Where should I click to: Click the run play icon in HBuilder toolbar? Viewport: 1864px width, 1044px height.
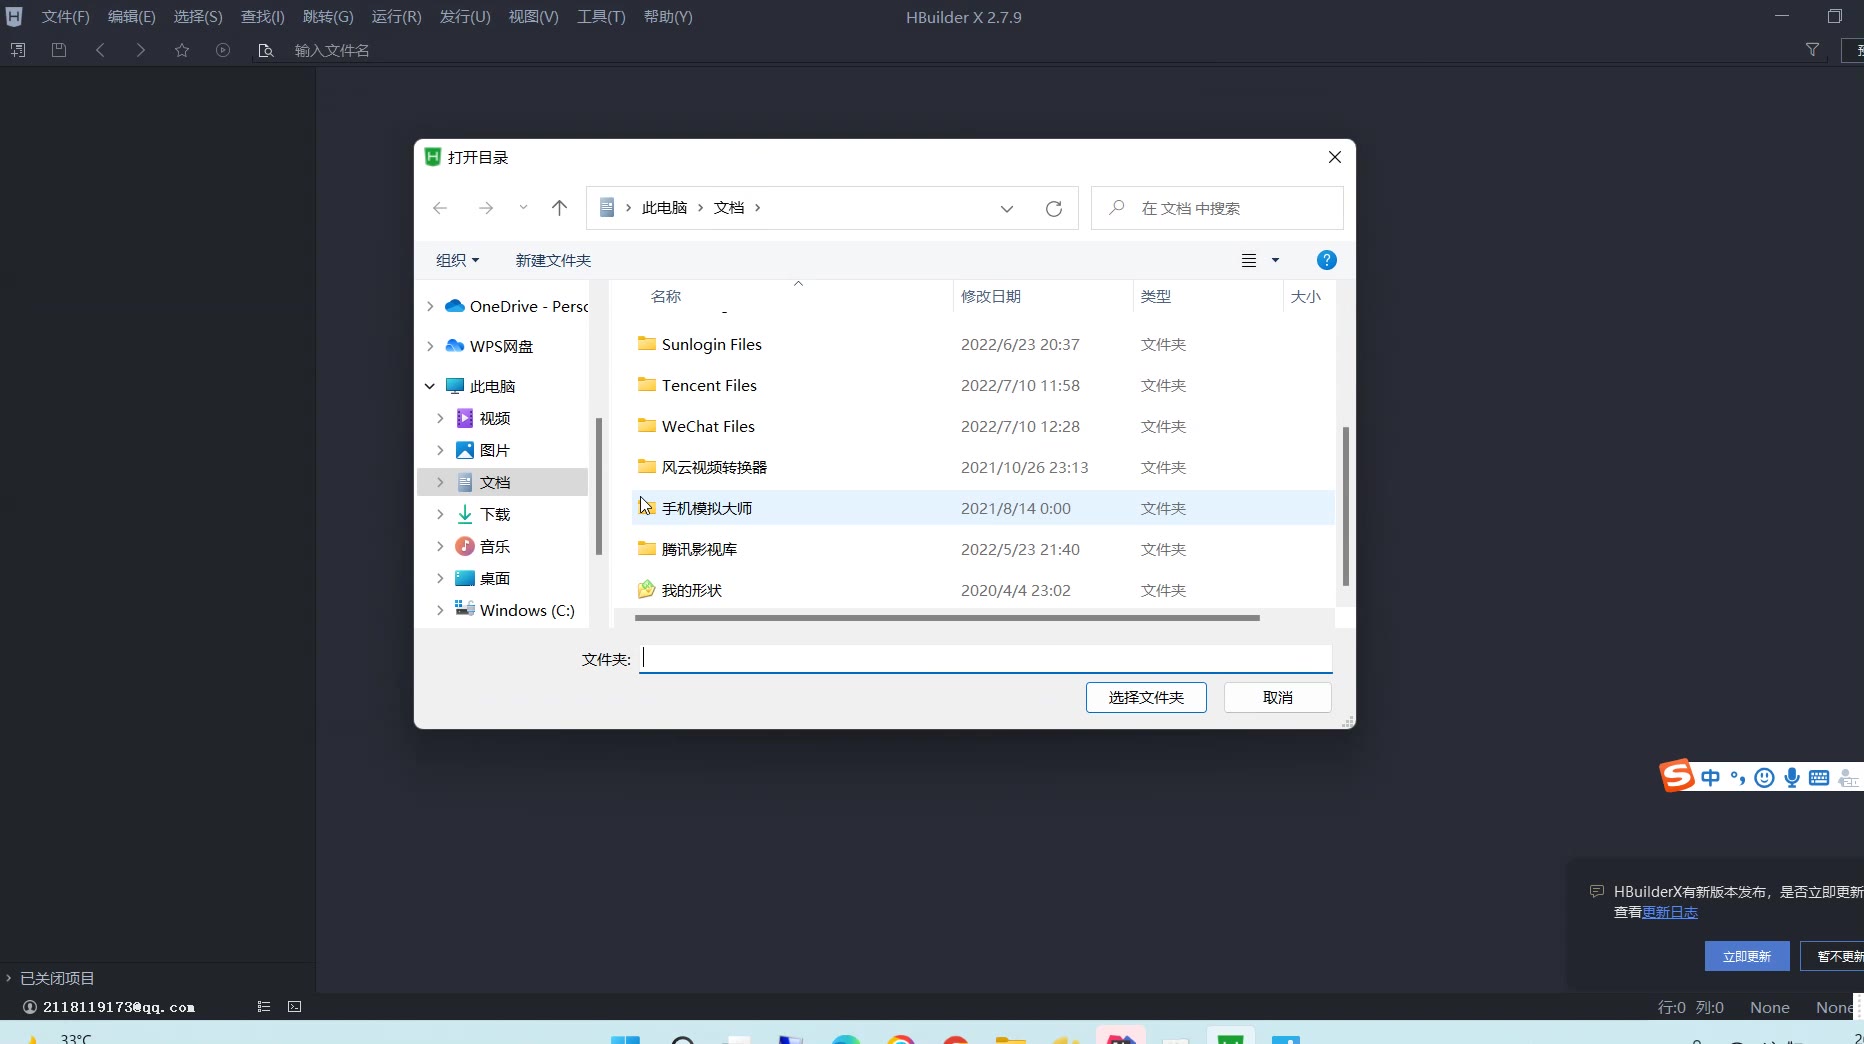click(x=223, y=50)
